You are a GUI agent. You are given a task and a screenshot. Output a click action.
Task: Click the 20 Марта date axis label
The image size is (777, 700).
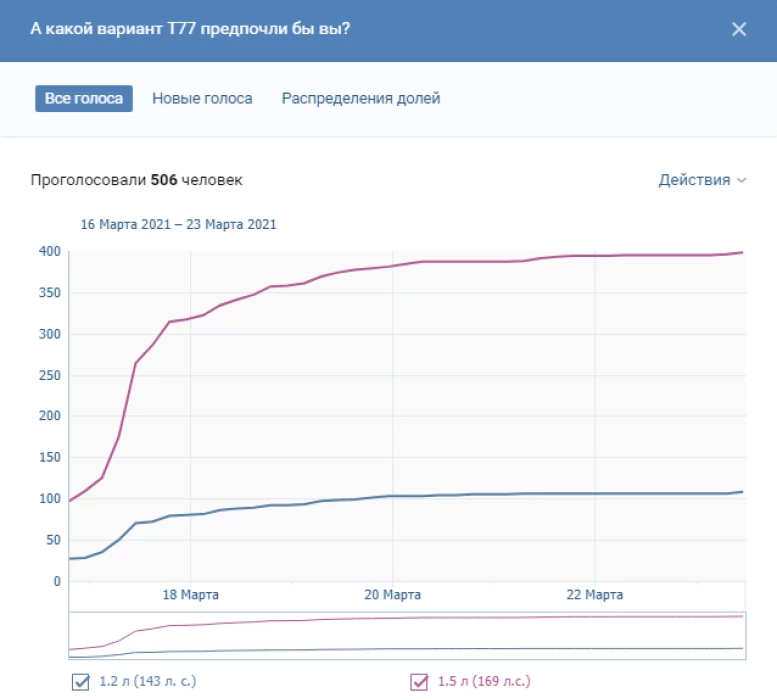click(x=392, y=595)
